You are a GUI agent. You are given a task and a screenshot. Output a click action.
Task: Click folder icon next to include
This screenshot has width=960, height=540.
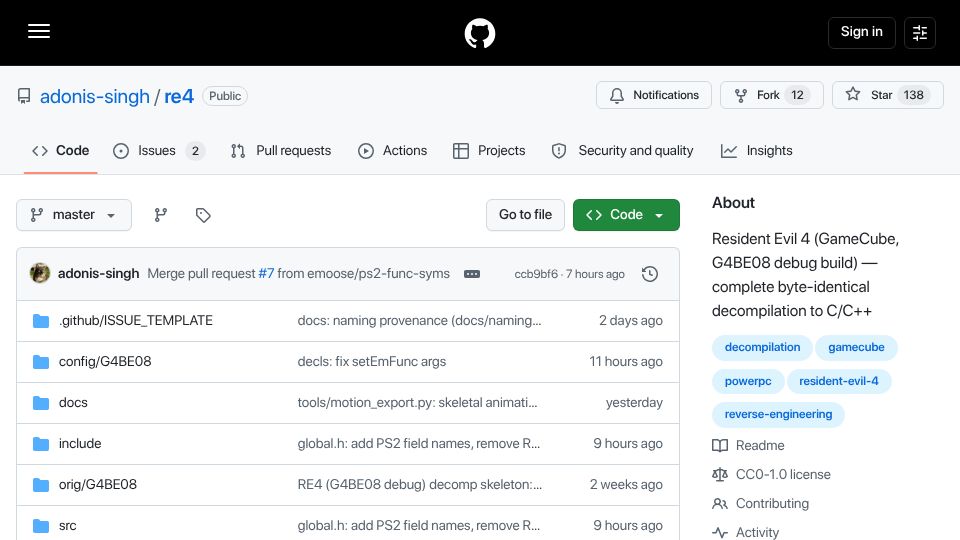point(41,443)
